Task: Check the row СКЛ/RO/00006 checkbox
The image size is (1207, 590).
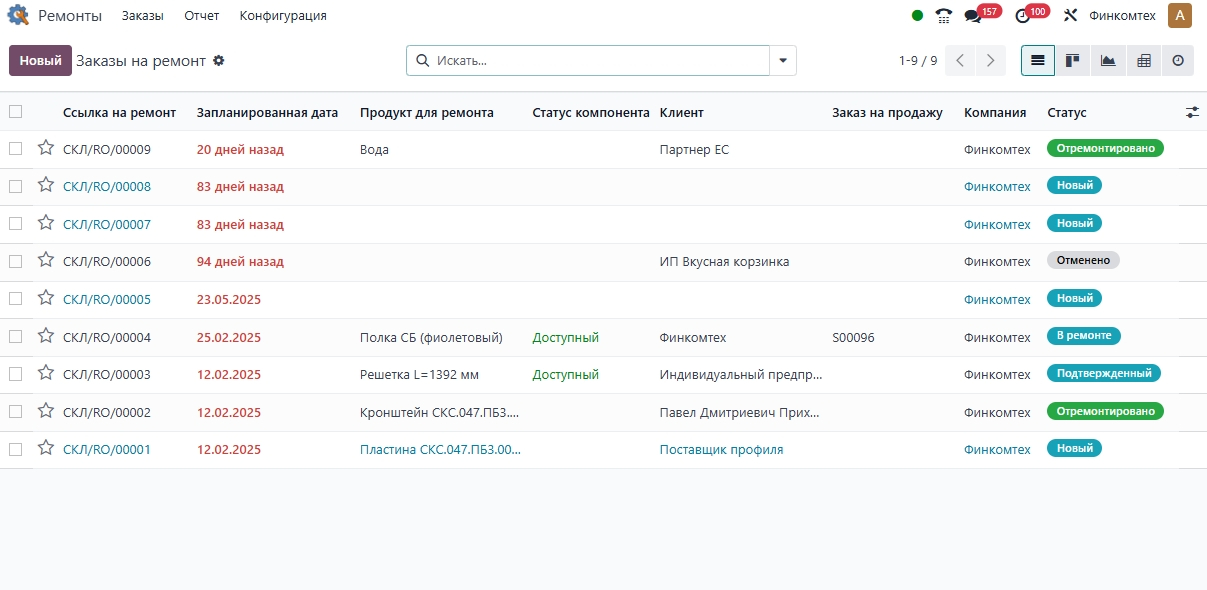Action: [x=15, y=261]
